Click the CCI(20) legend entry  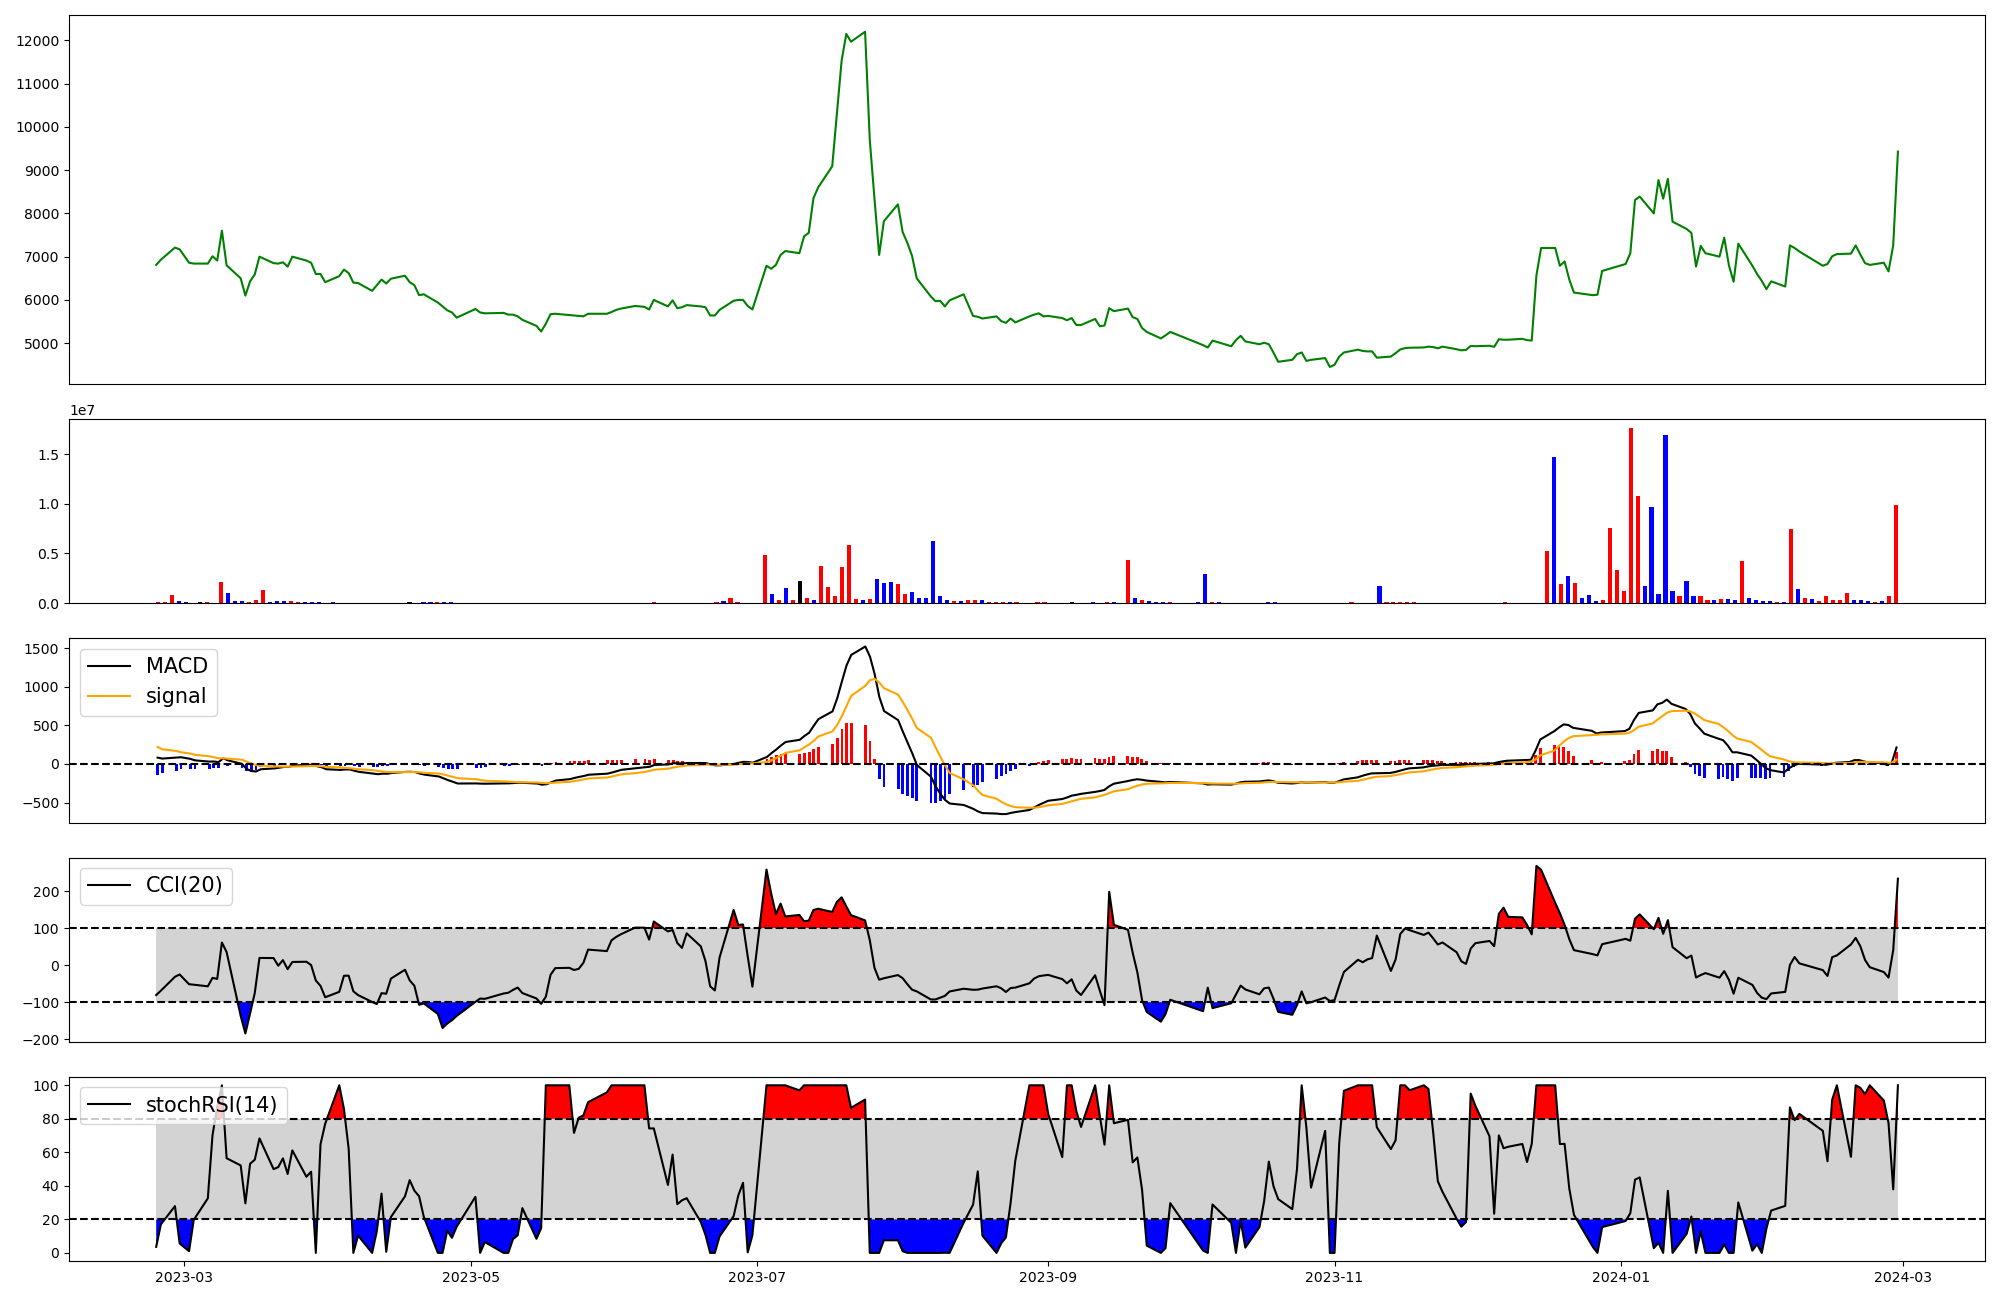click(184, 885)
